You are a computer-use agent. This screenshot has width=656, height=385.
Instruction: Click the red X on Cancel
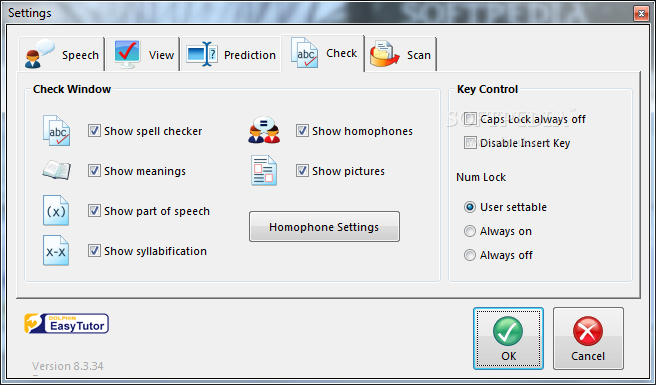[x=588, y=331]
